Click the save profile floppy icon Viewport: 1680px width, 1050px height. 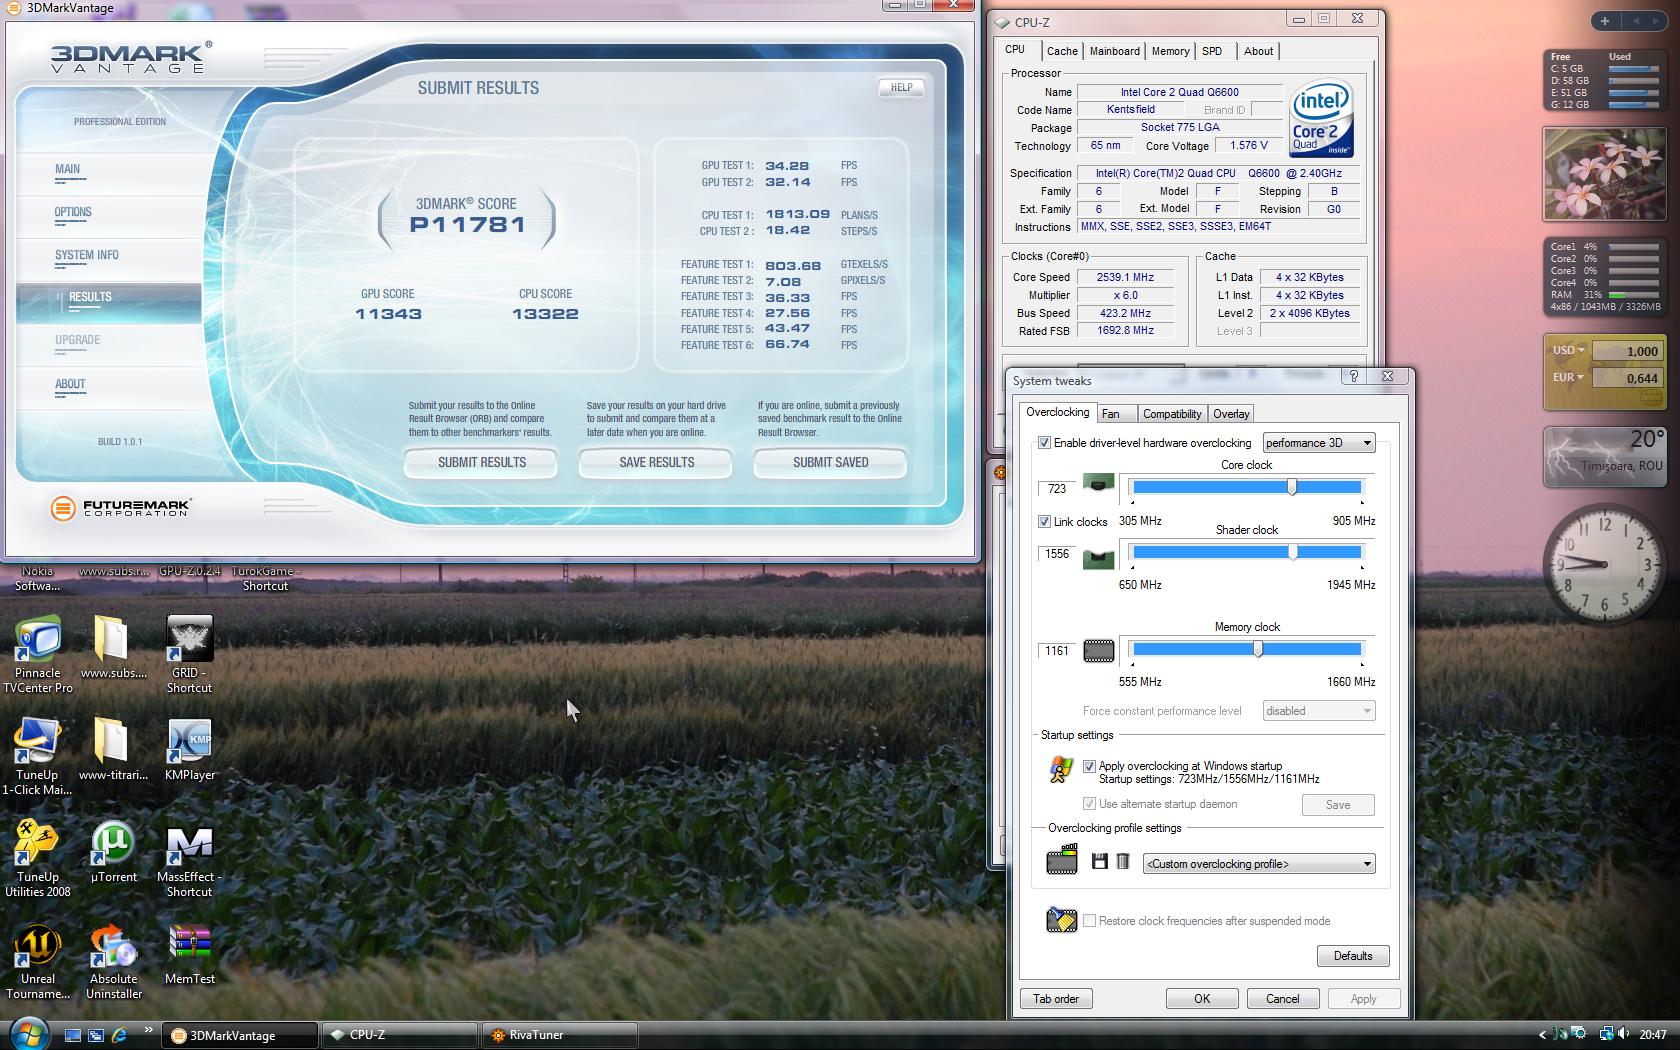[x=1099, y=861]
